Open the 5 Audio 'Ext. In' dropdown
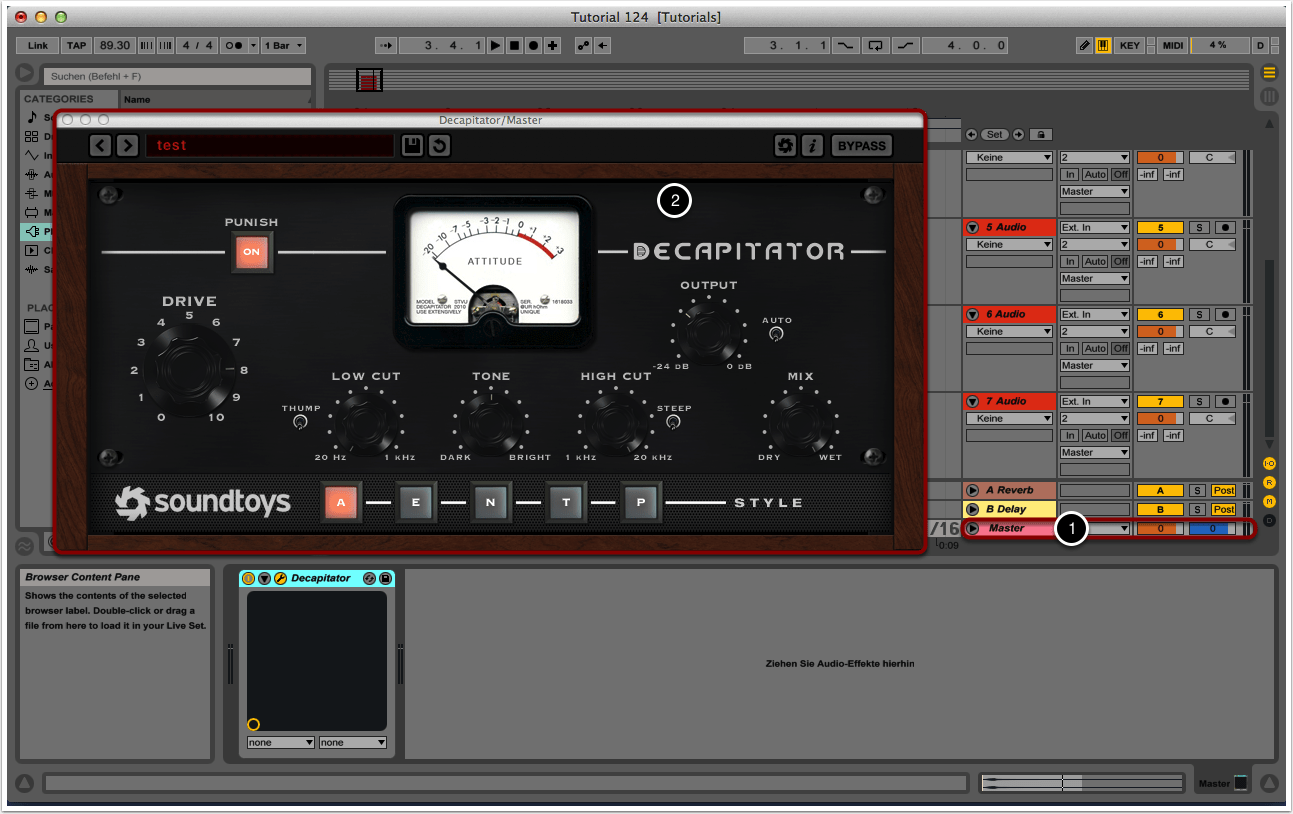The width and height of the screenshot is (1293, 814). point(1094,228)
